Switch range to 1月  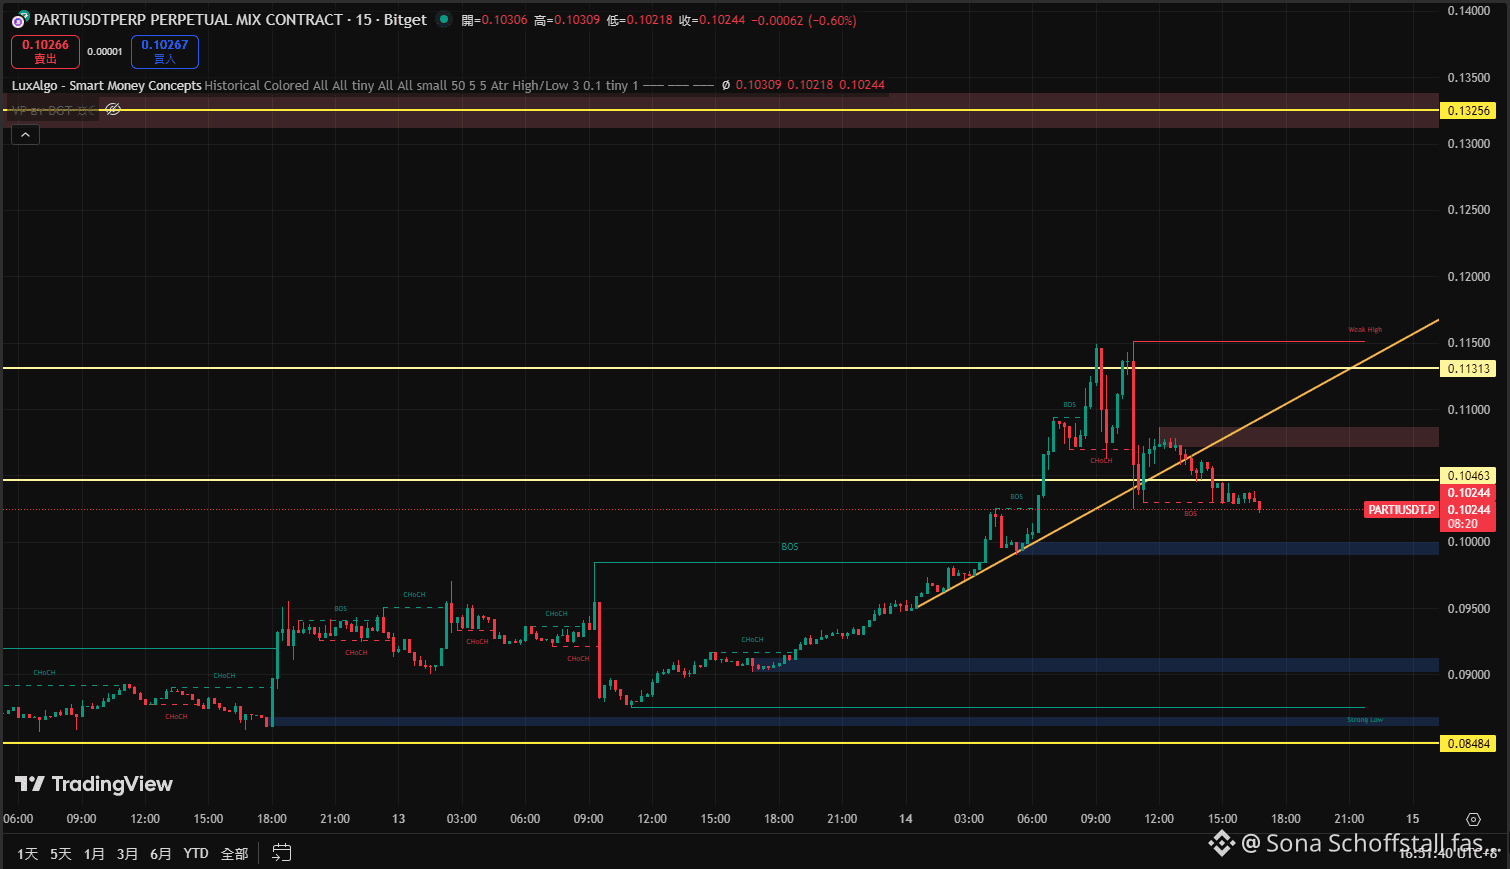coord(94,853)
